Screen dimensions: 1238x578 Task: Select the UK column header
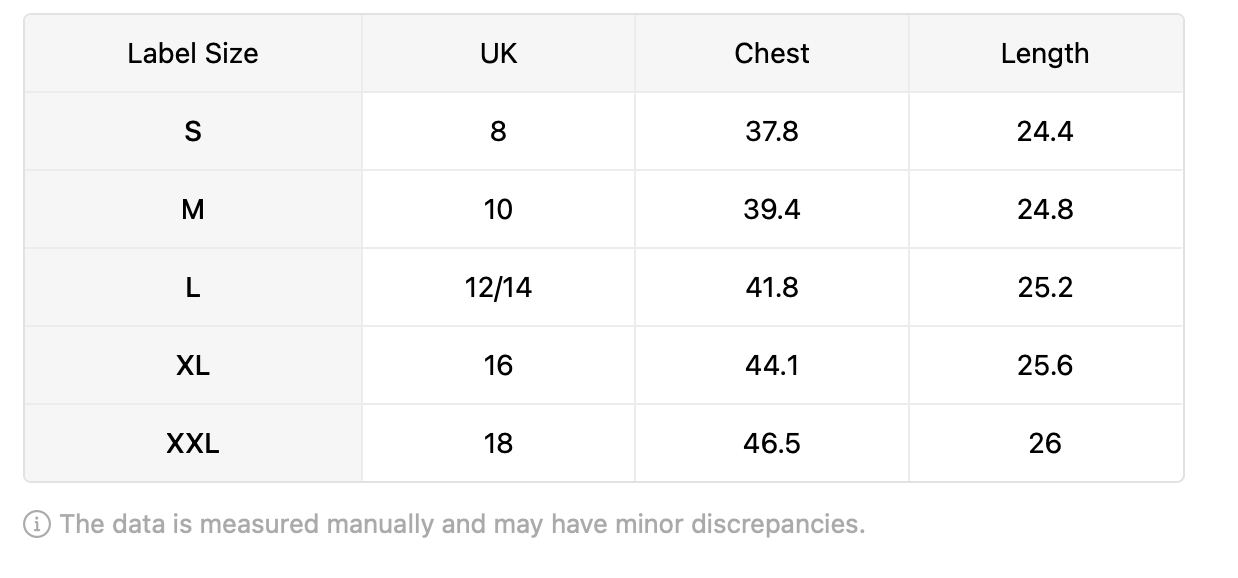coord(498,53)
